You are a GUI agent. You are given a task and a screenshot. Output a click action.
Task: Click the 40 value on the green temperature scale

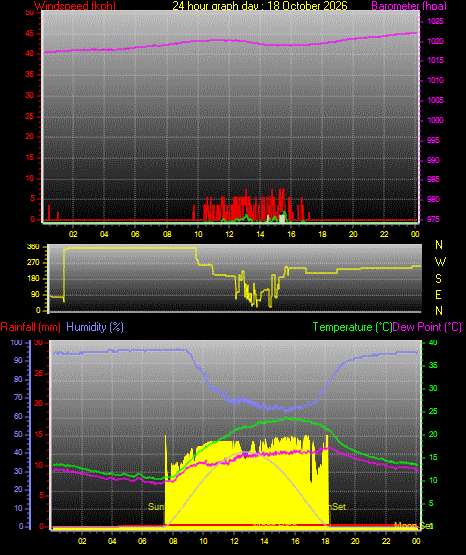pos(433,343)
